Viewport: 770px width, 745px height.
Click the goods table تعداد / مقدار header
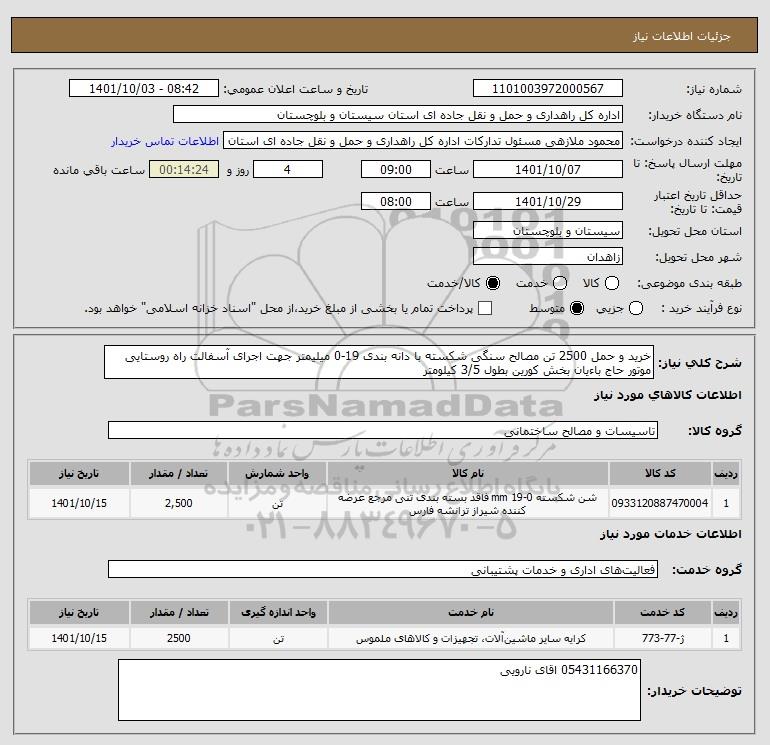click(179, 473)
